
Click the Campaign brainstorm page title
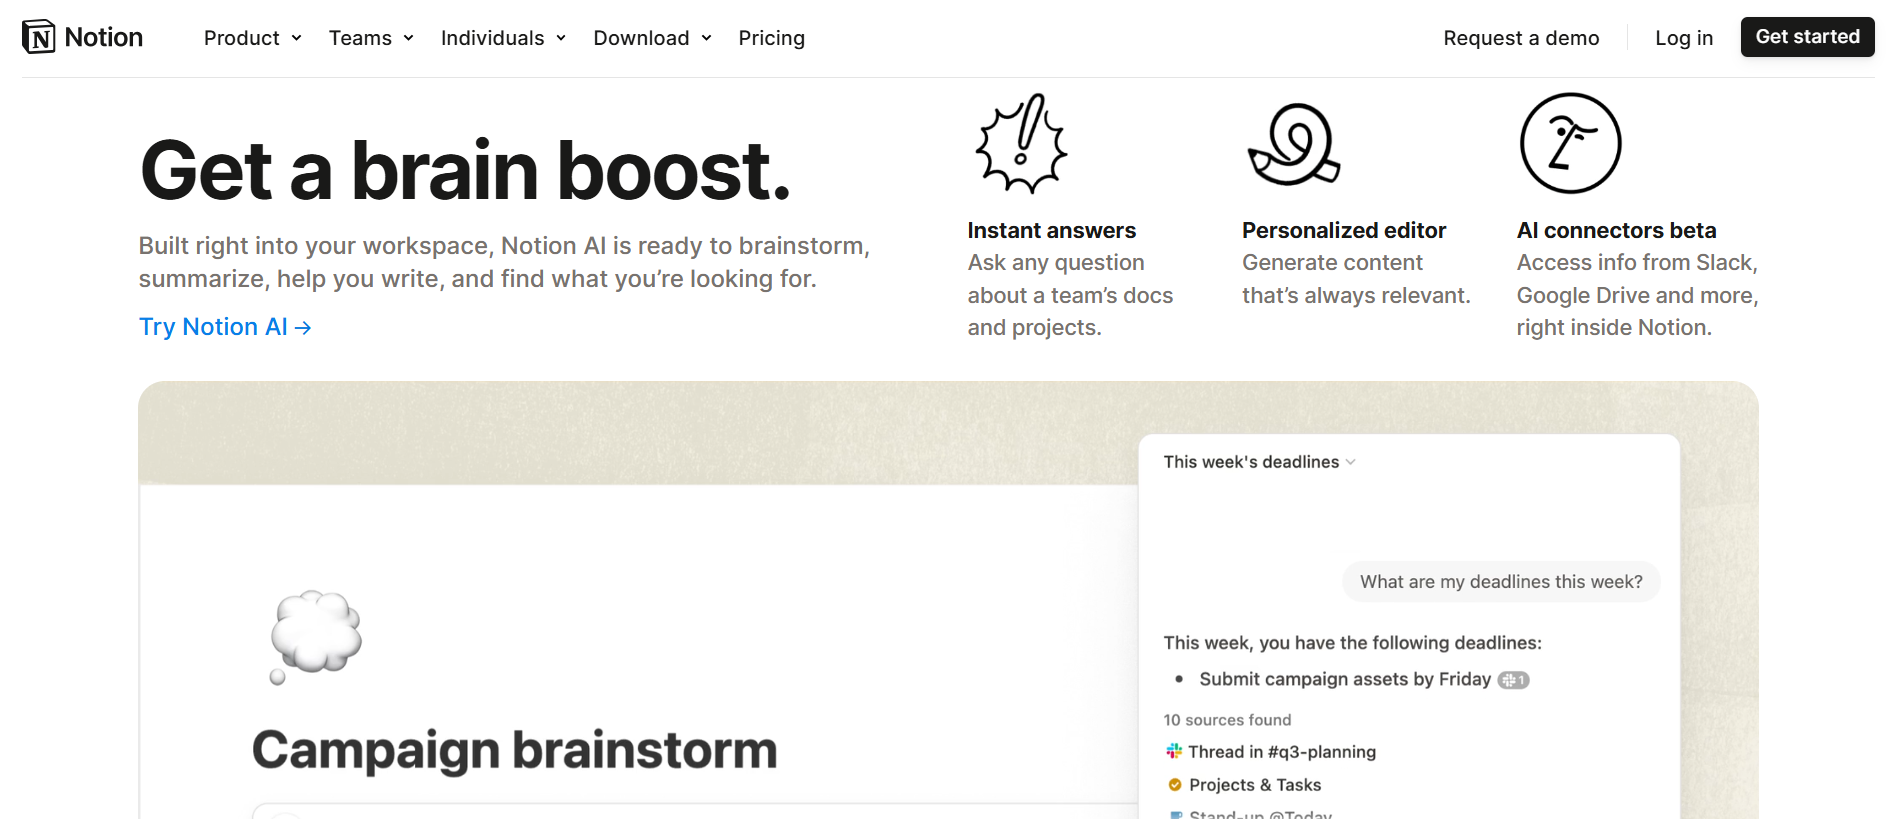(515, 750)
